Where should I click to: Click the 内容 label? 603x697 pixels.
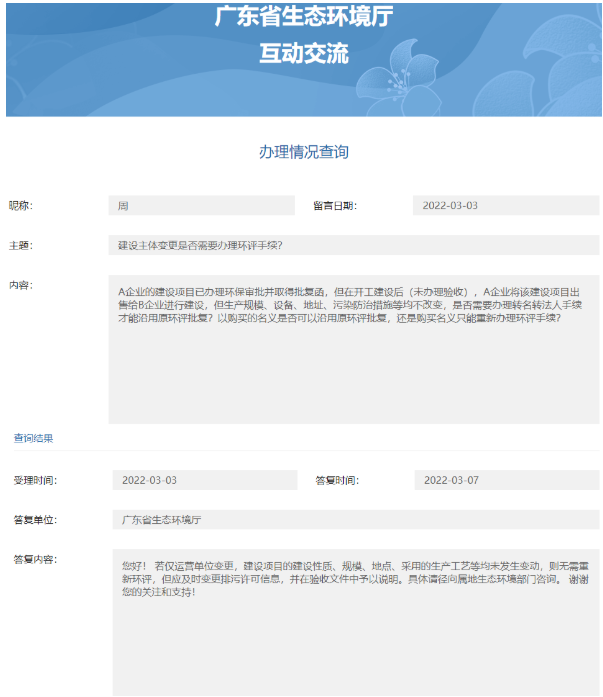coord(21,285)
